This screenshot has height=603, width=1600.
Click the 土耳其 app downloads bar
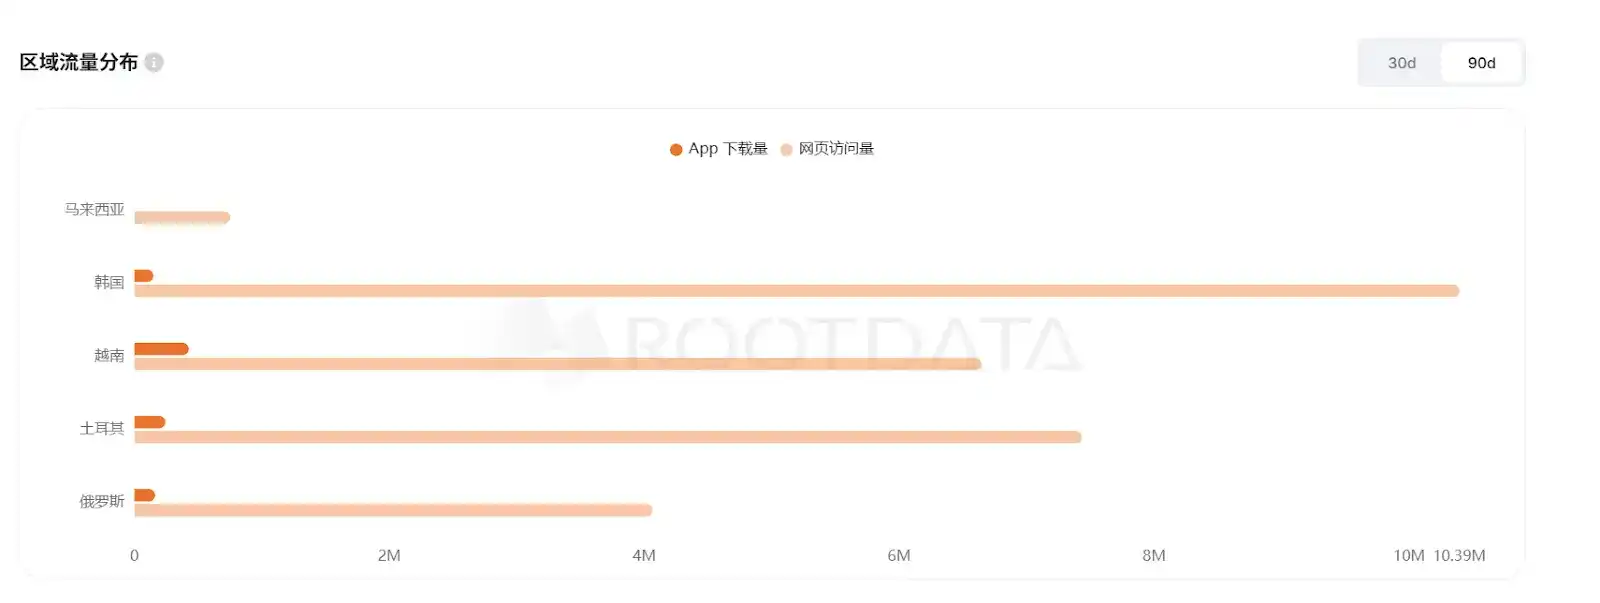(149, 422)
